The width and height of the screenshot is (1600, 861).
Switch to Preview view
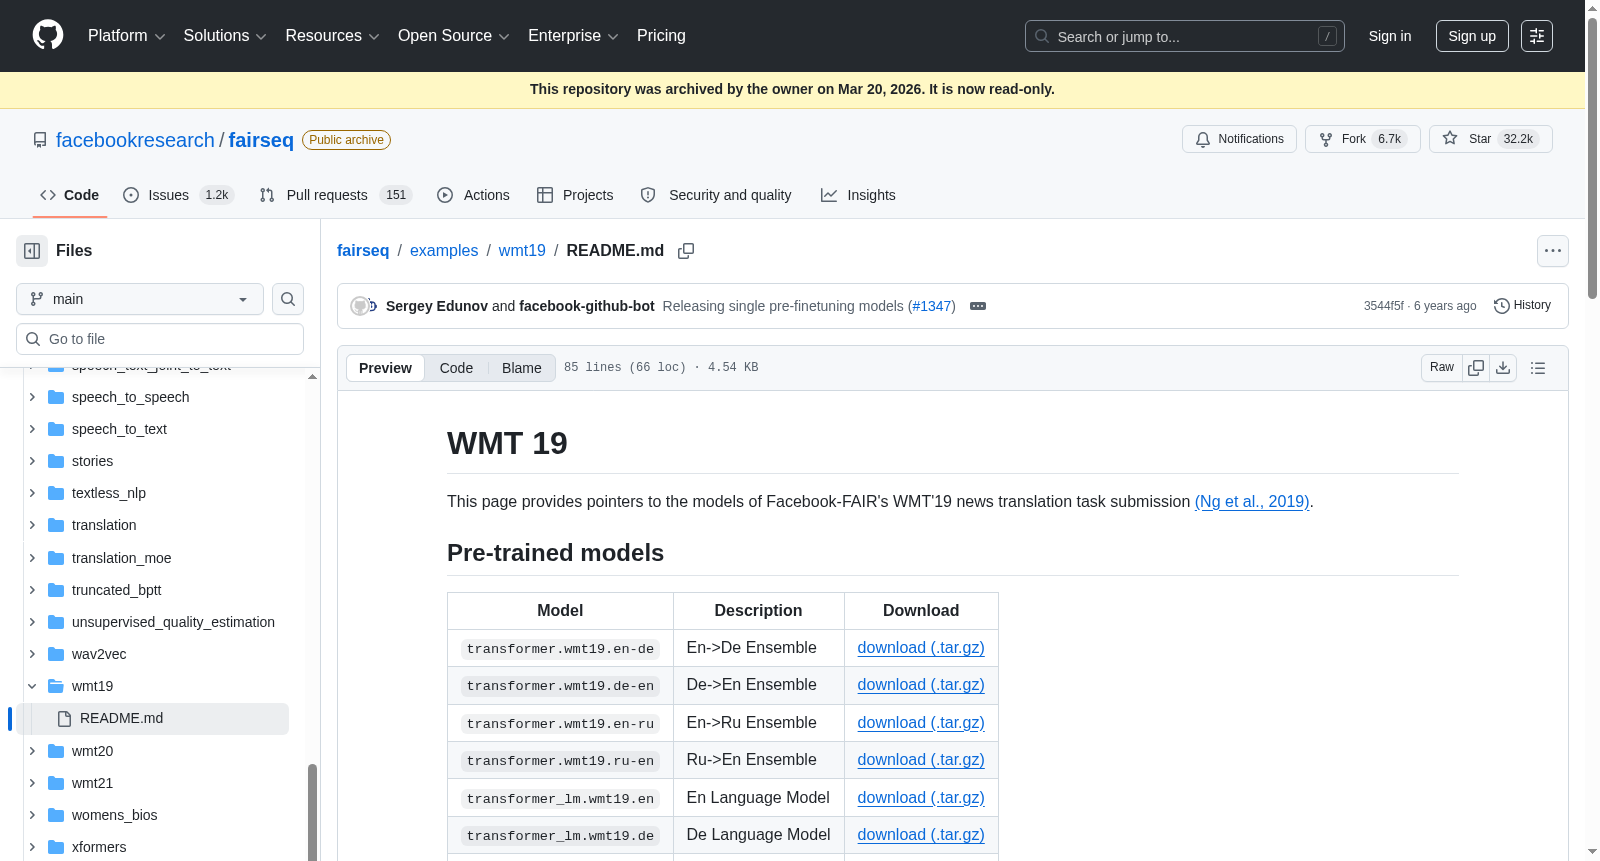[385, 368]
